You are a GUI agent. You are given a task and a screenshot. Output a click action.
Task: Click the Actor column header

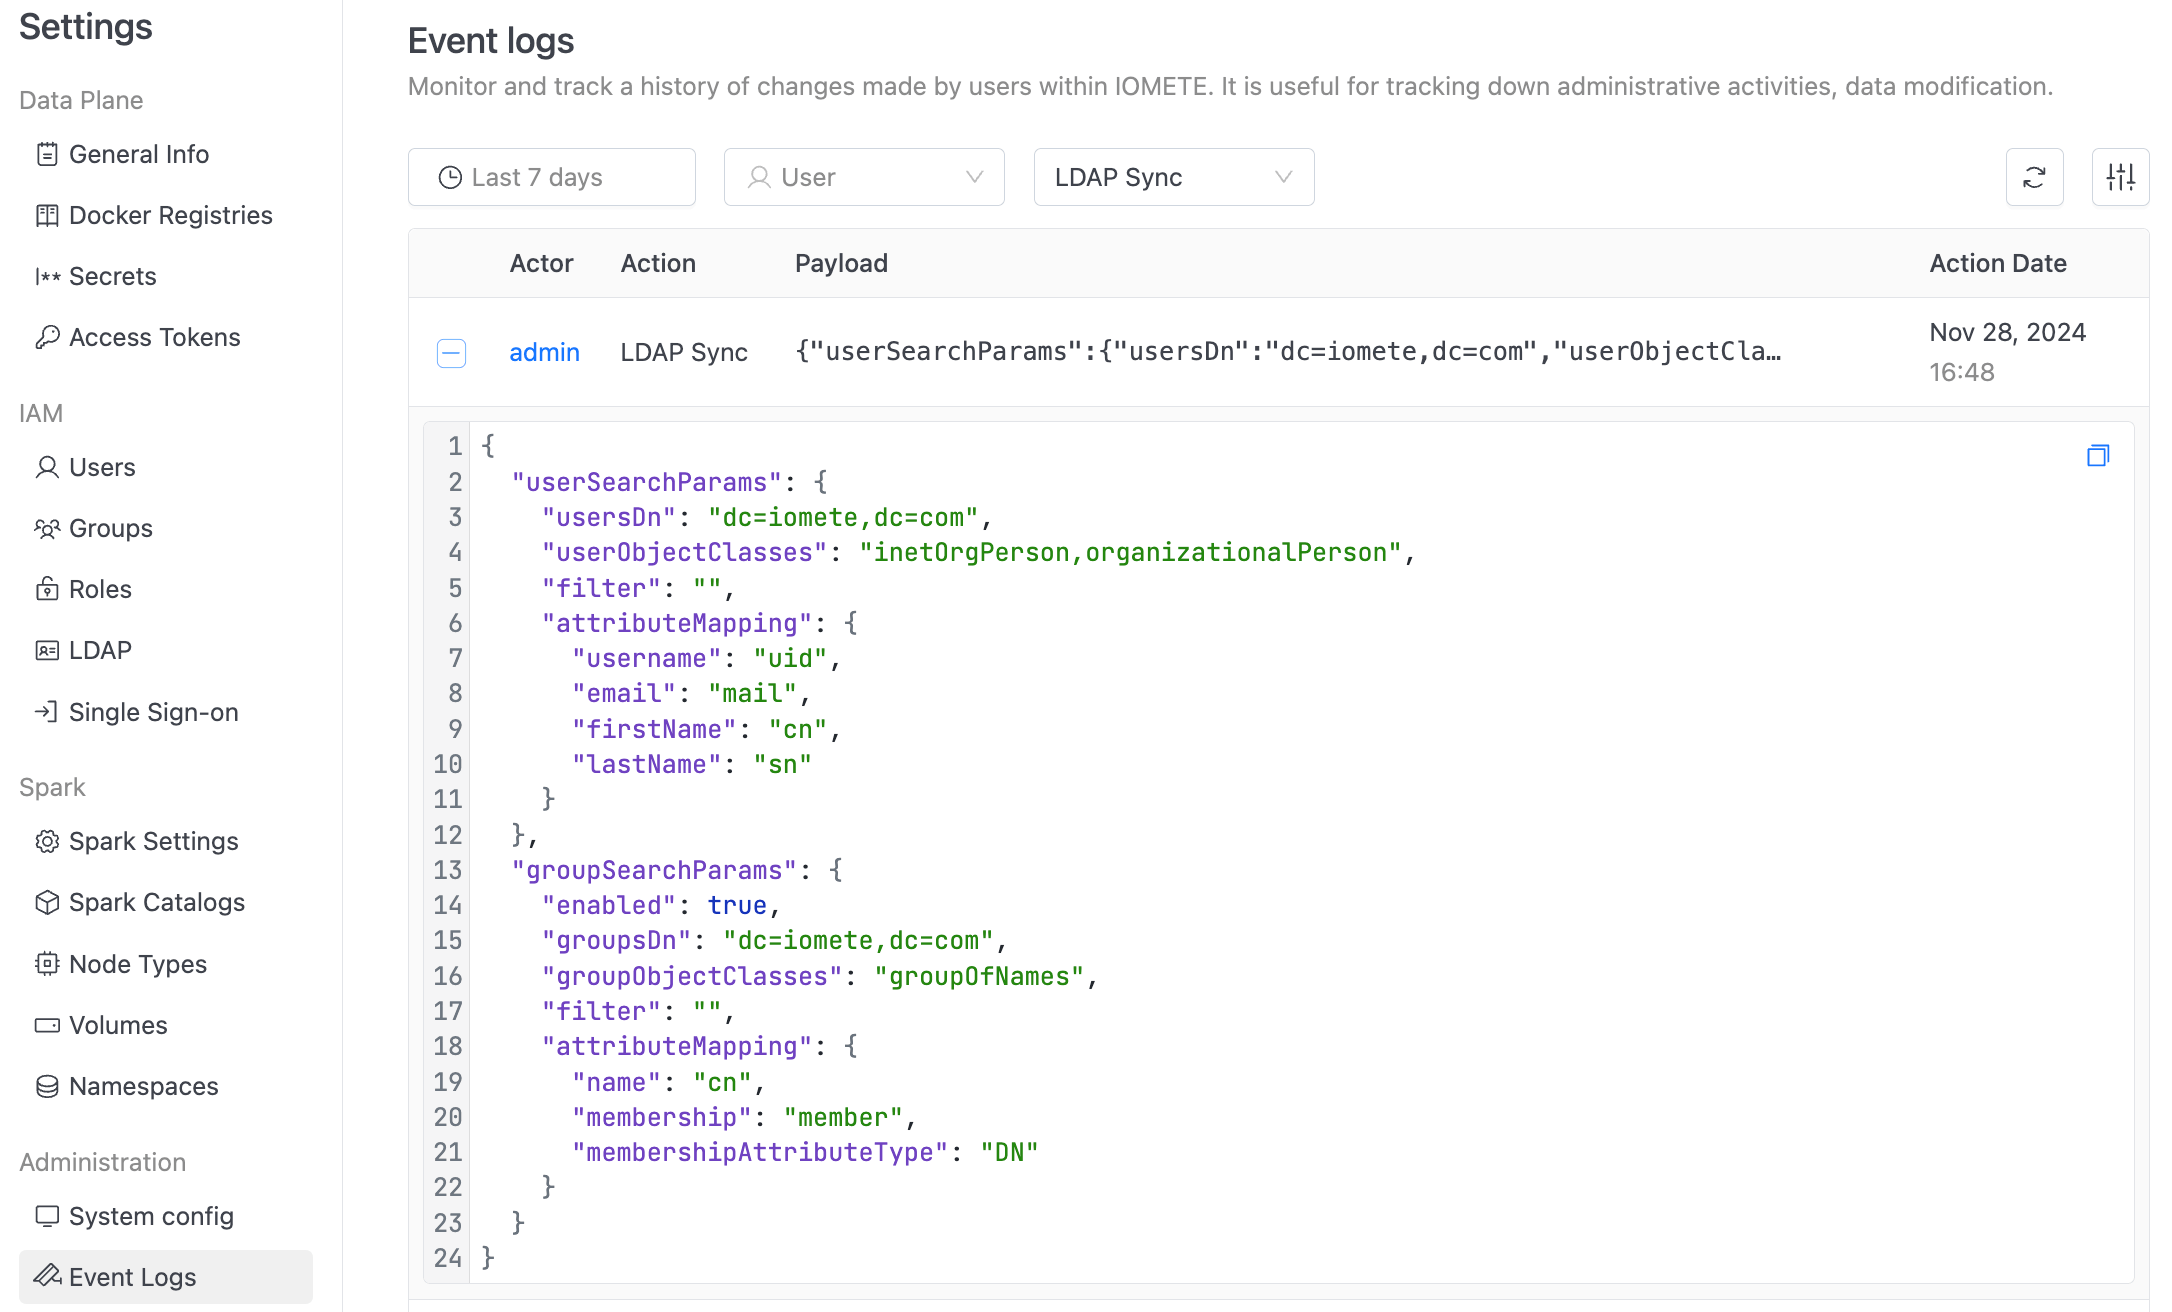coord(541,263)
